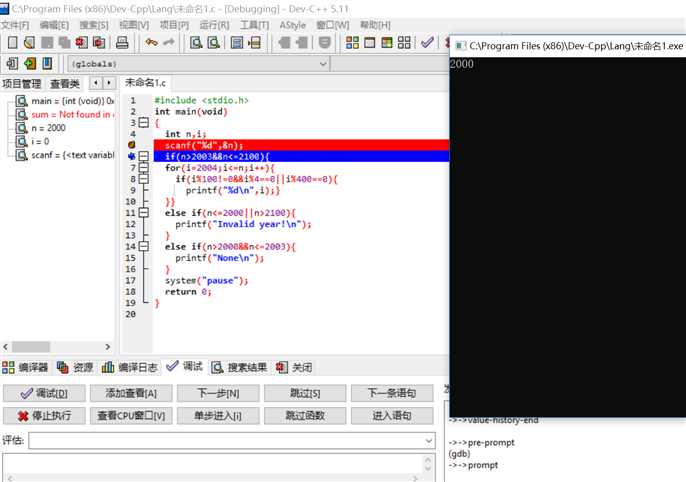
Task: Click the current-line arrow marker in gutter
Action: (x=131, y=156)
